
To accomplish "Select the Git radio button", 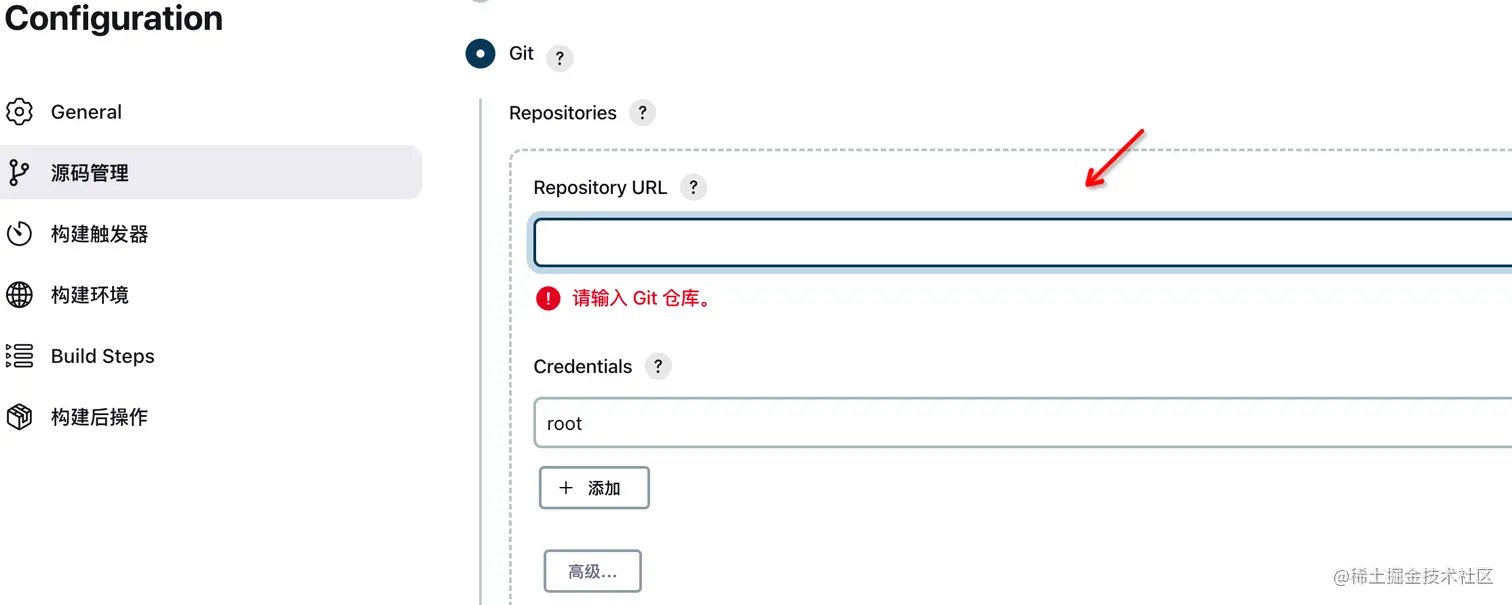I will pos(480,54).
